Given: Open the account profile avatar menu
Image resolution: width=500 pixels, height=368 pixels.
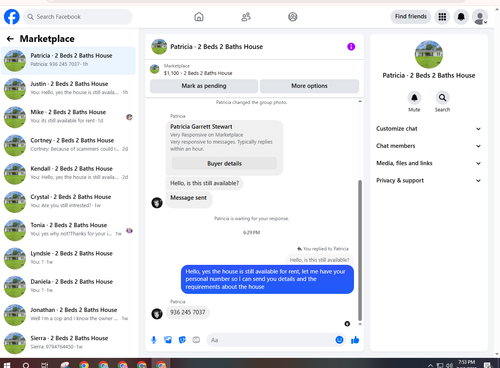Looking at the screenshot, I should tap(480, 17).
